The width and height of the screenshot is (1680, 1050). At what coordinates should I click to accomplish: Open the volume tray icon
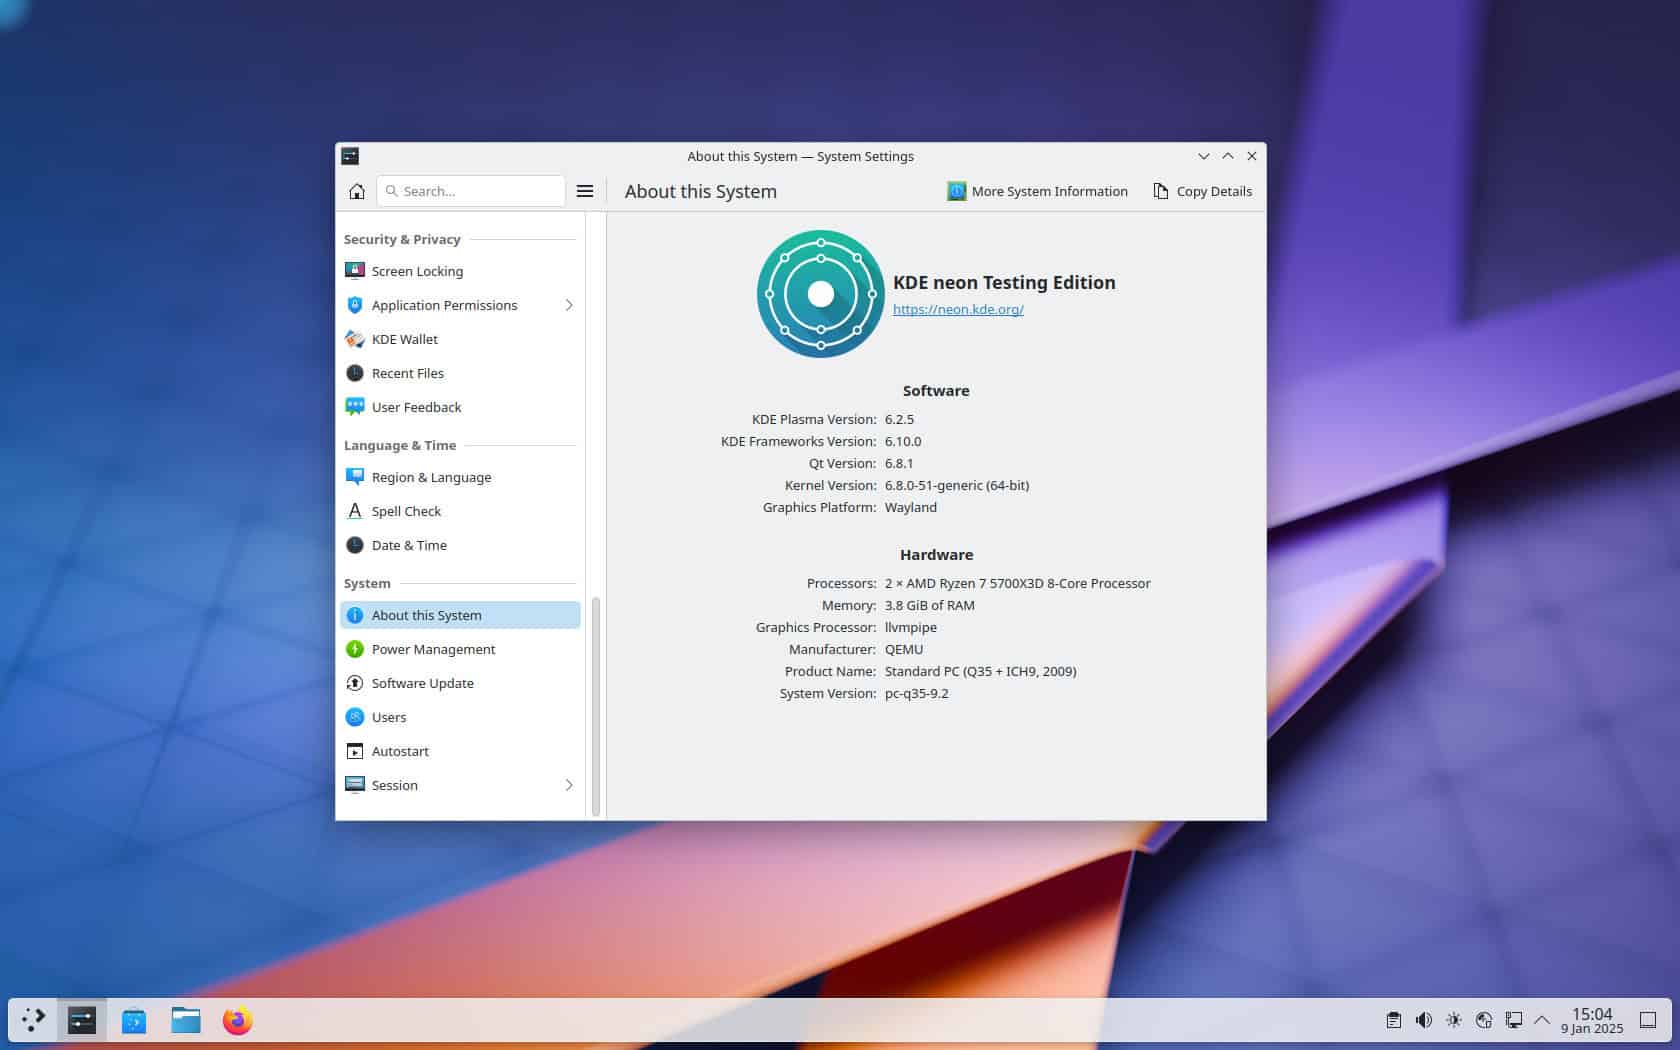point(1423,1021)
